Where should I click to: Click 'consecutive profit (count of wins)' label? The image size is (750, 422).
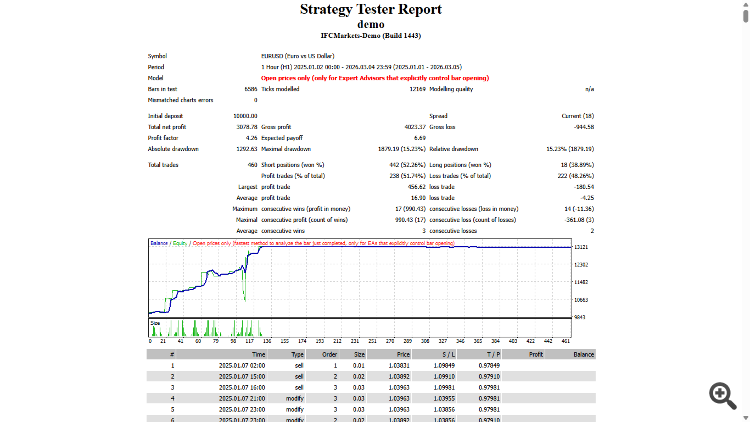coord(305,220)
